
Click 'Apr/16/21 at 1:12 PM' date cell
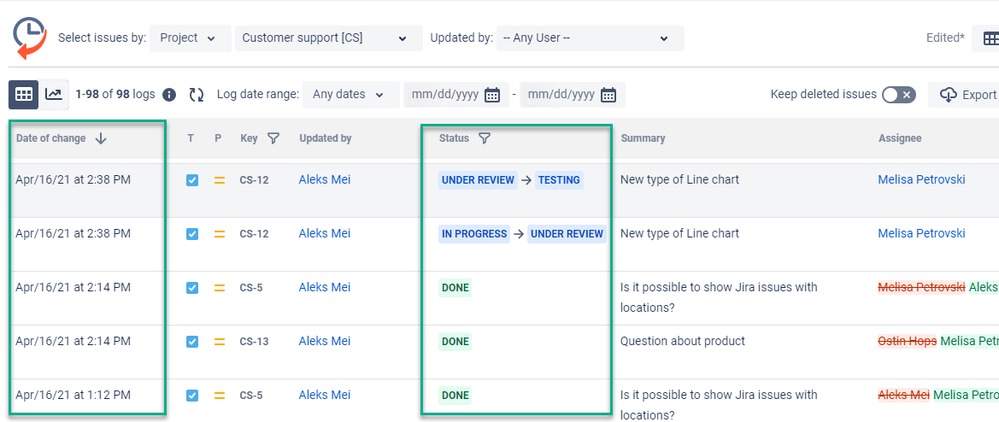[x=73, y=395]
